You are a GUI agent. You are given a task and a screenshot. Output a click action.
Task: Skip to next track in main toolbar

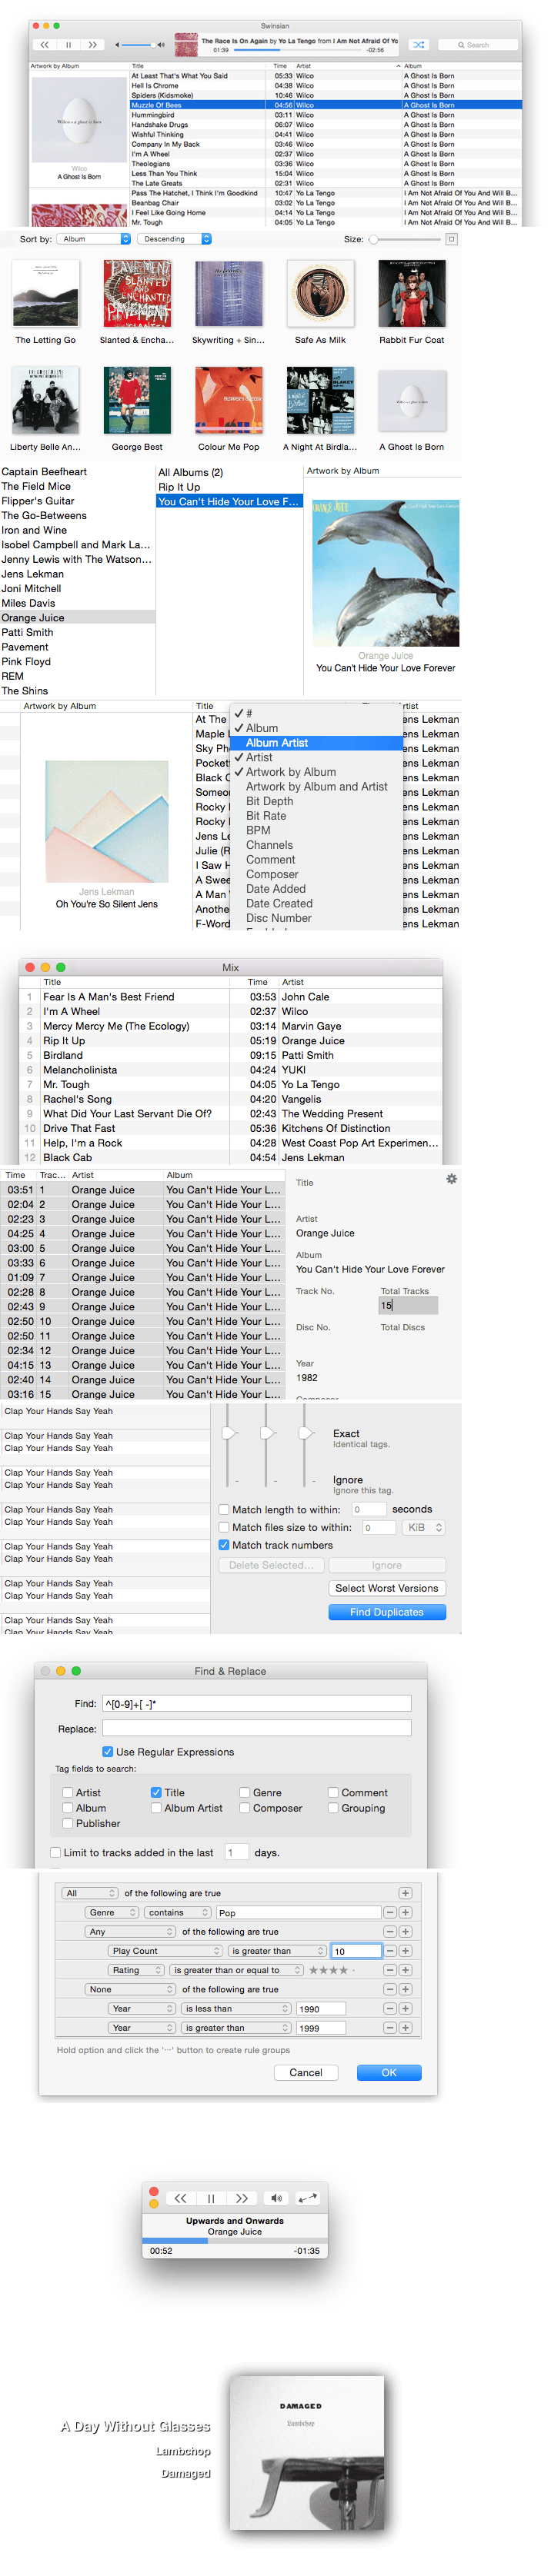click(92, 44)
